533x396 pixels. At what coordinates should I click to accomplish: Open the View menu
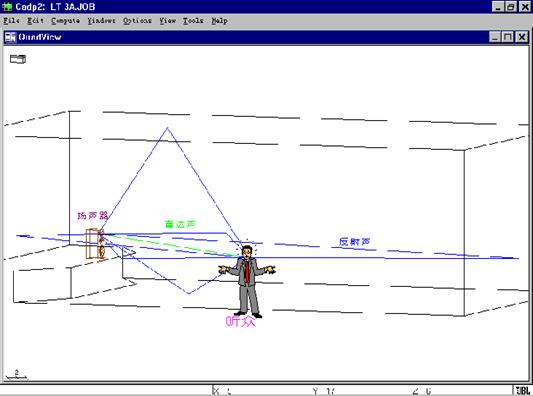168,21
